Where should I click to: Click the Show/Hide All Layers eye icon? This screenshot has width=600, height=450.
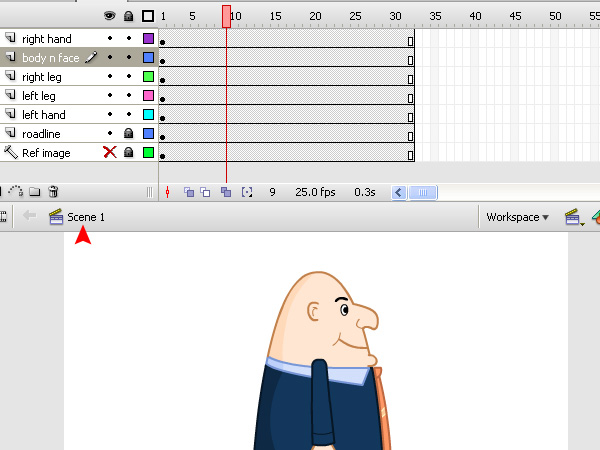click(x=109, y=16)
